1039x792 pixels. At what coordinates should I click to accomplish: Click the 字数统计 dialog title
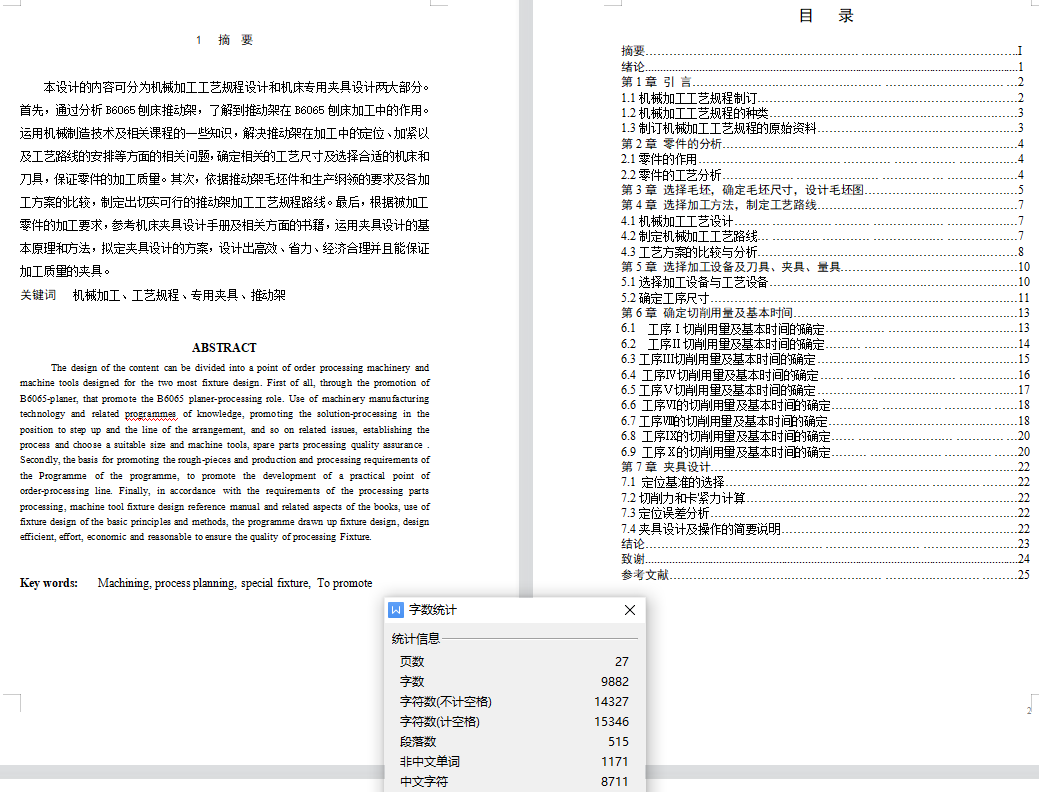pos(432,610)
